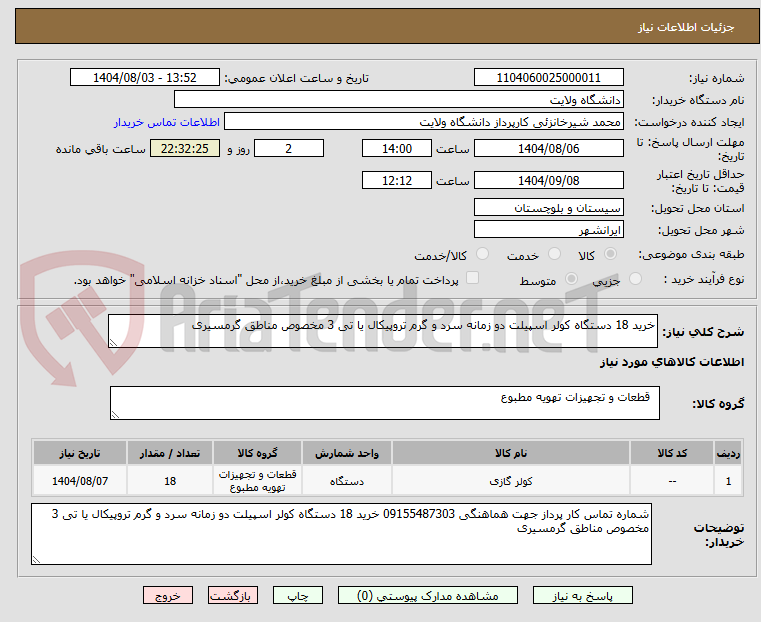Click the بازگشت back button

point(233,595)
